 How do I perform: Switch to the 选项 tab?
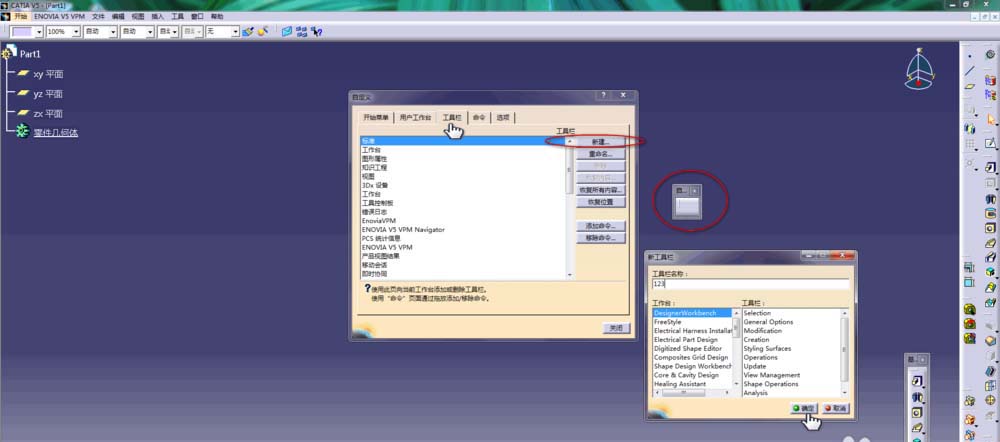[x=503, y=117]
